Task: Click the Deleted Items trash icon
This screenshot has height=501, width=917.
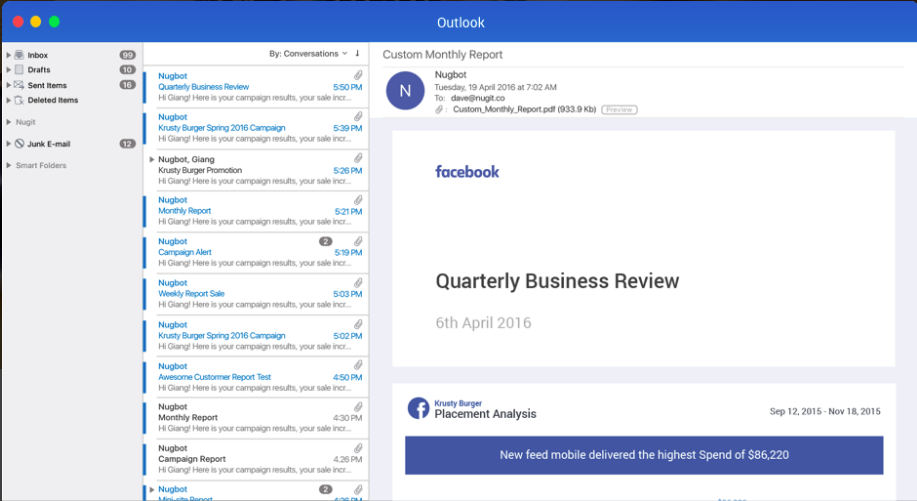Action: (19, 100)
